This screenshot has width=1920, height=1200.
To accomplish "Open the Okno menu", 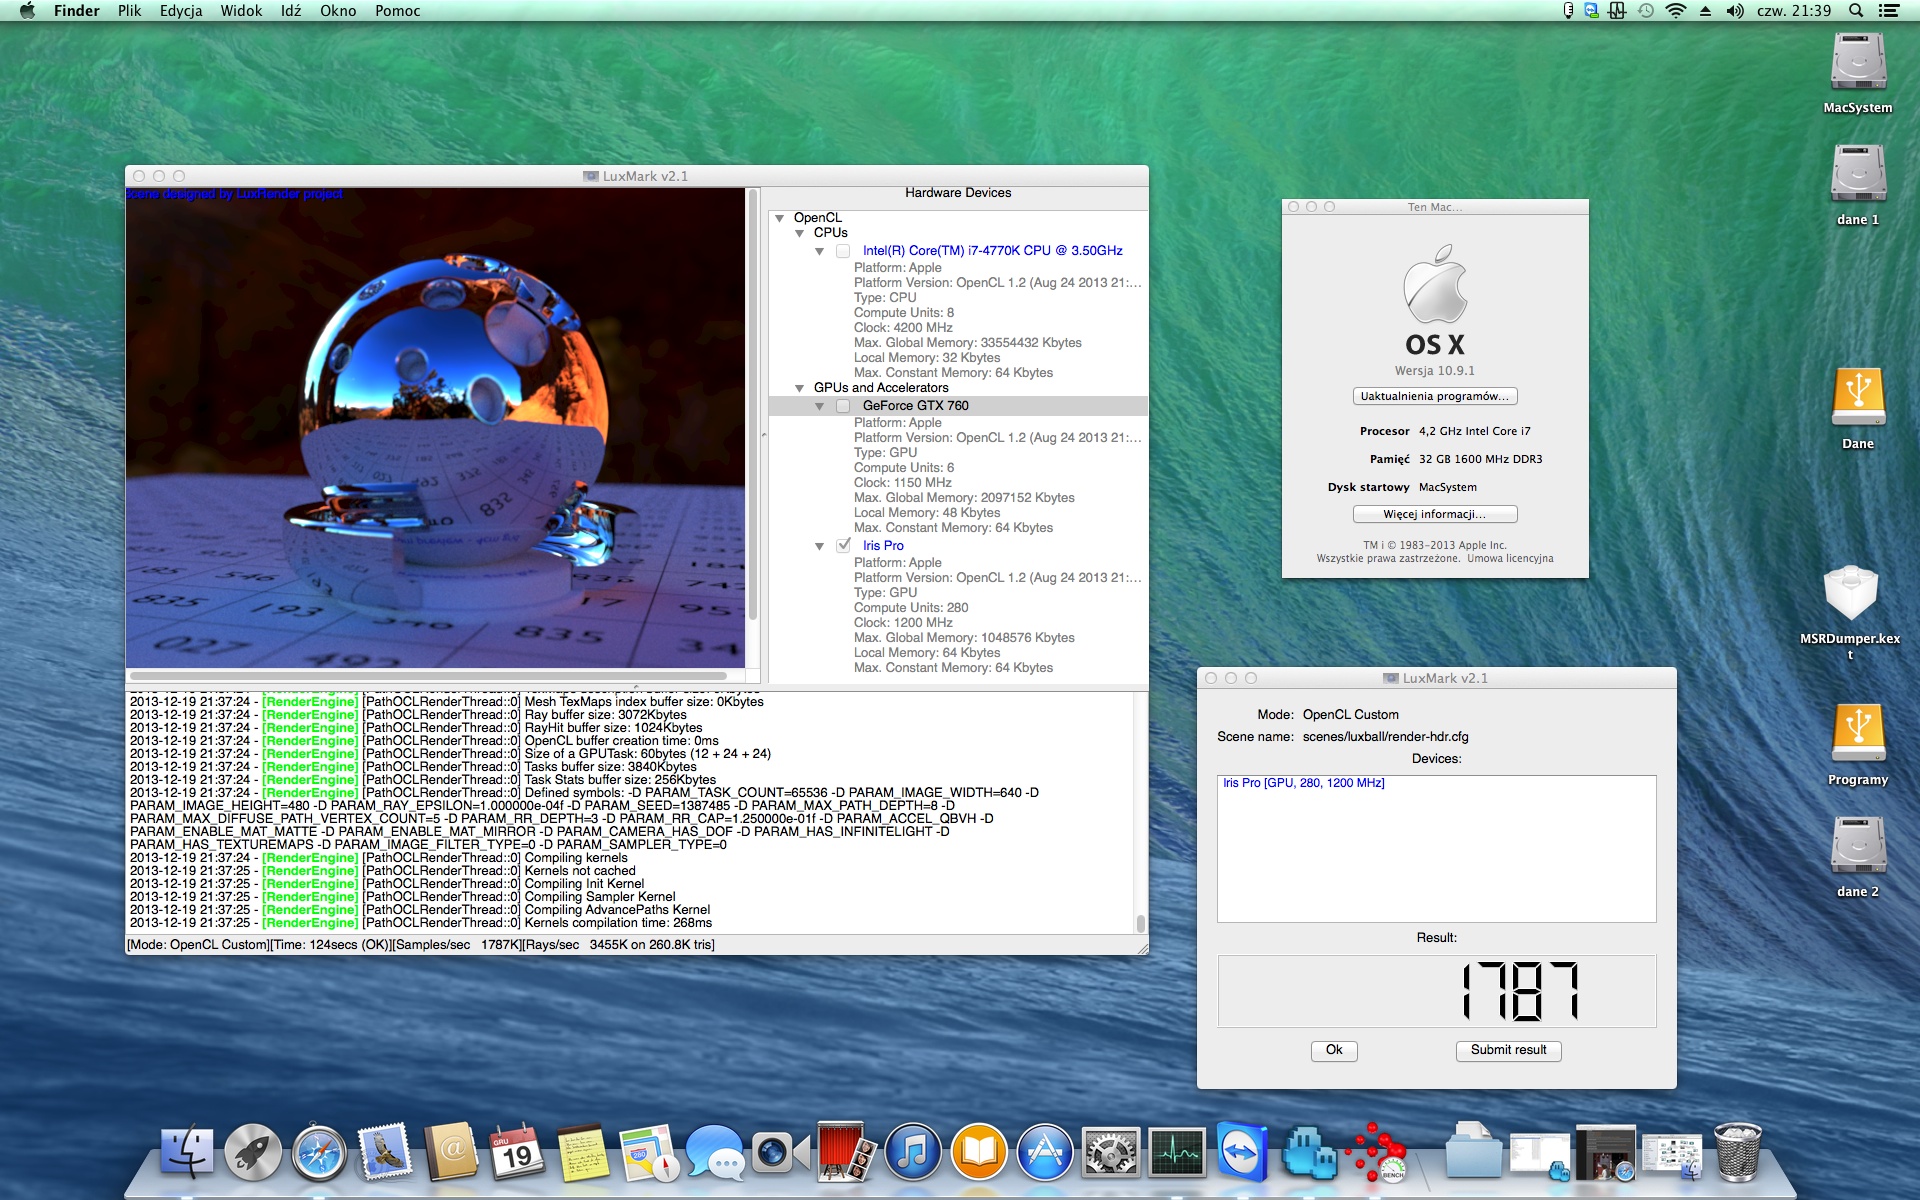I will pyautogui.click(x=338, y=11).
